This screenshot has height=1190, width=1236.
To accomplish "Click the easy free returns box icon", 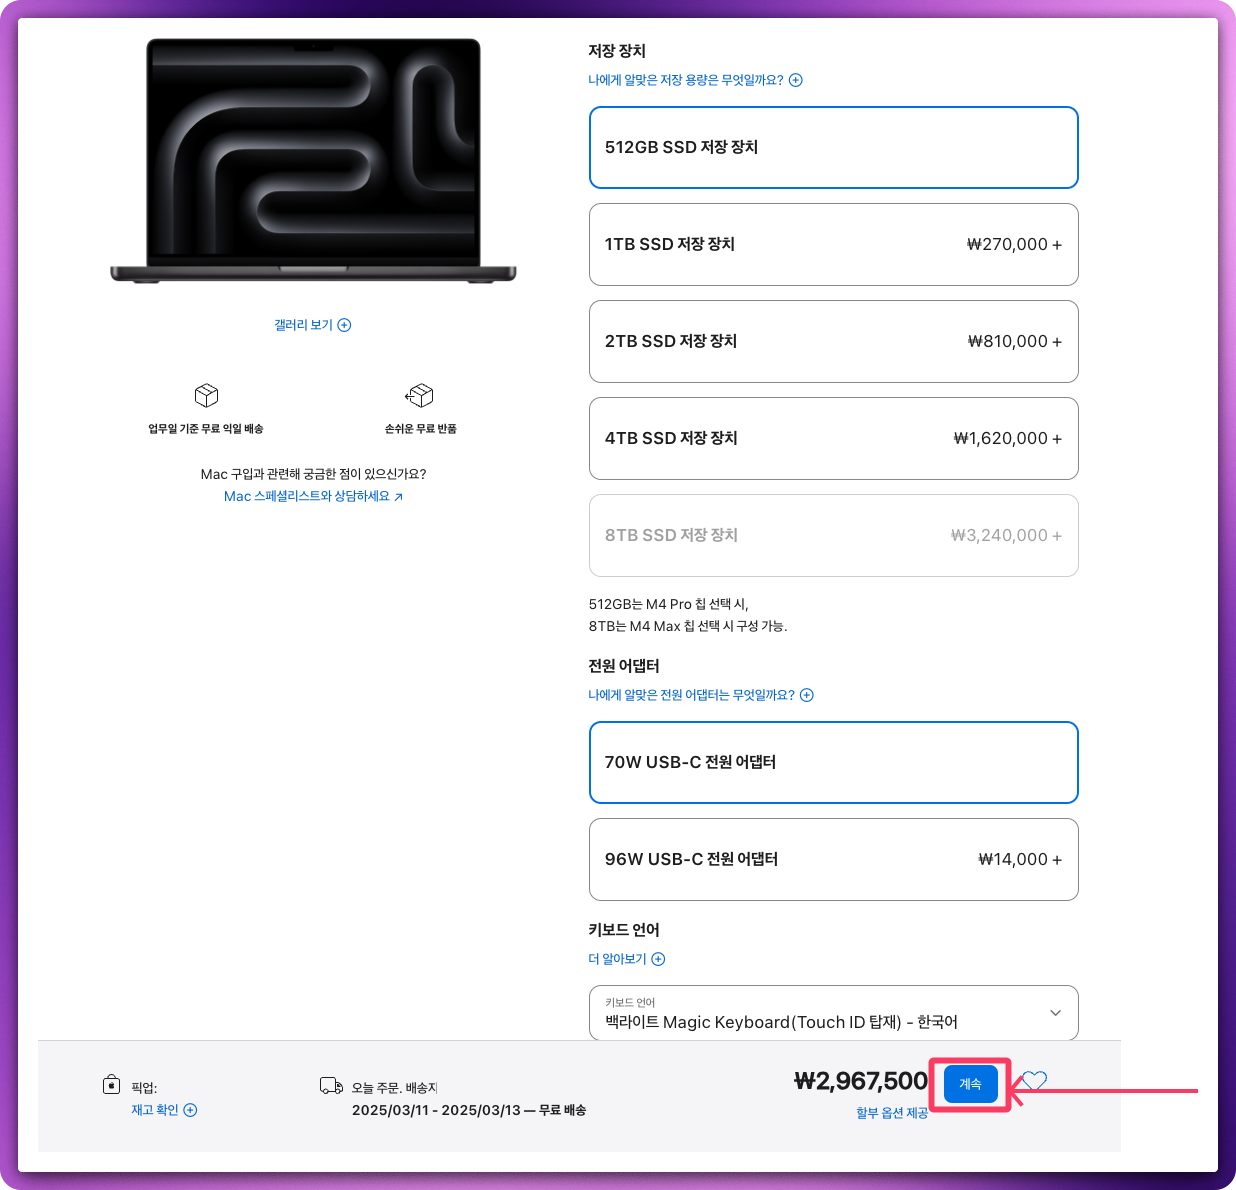I will [x=420, y=395].
